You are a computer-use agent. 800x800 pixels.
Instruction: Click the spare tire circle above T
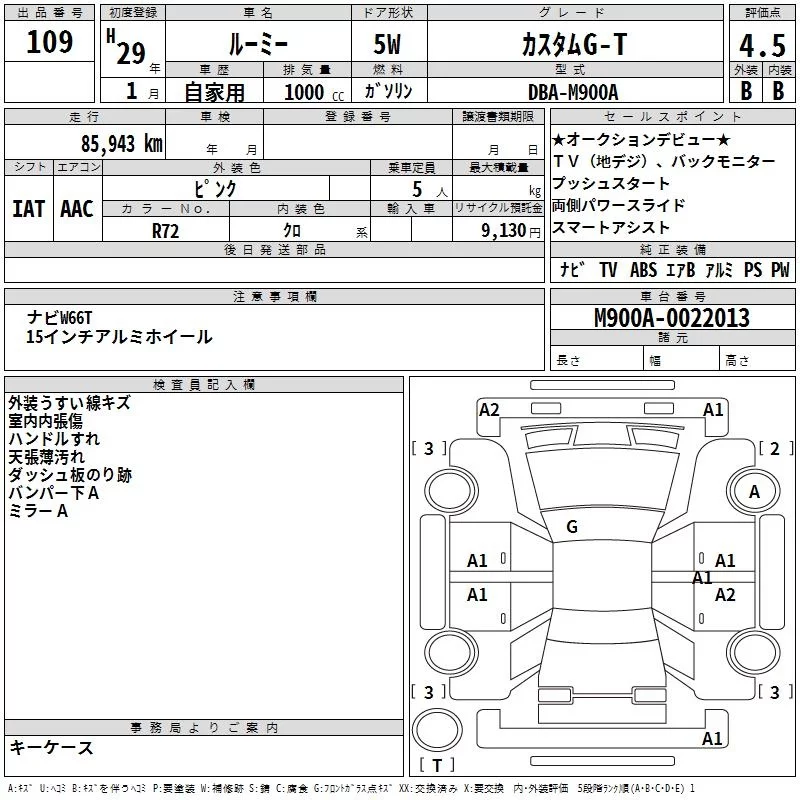tap(437, 729)
